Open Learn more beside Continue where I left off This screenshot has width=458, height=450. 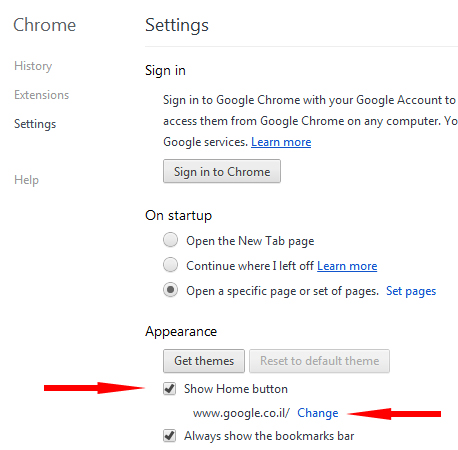[347, 266]
